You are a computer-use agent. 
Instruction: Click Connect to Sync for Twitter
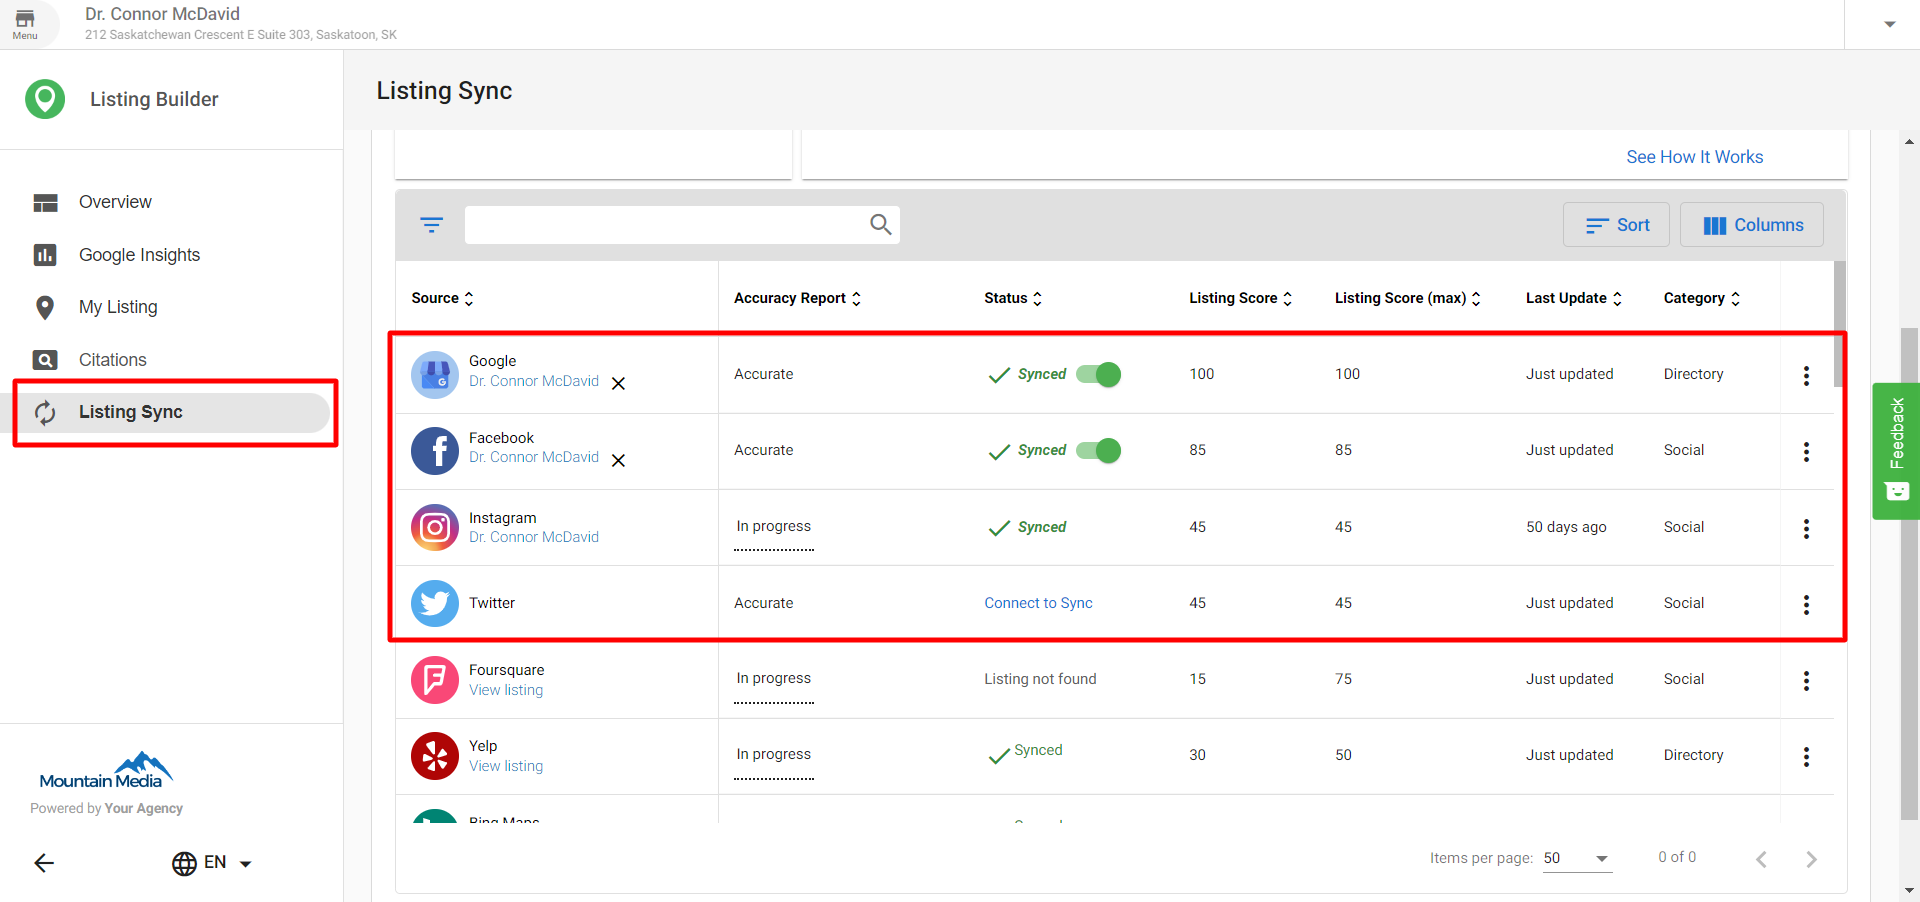pos(1038,603)
